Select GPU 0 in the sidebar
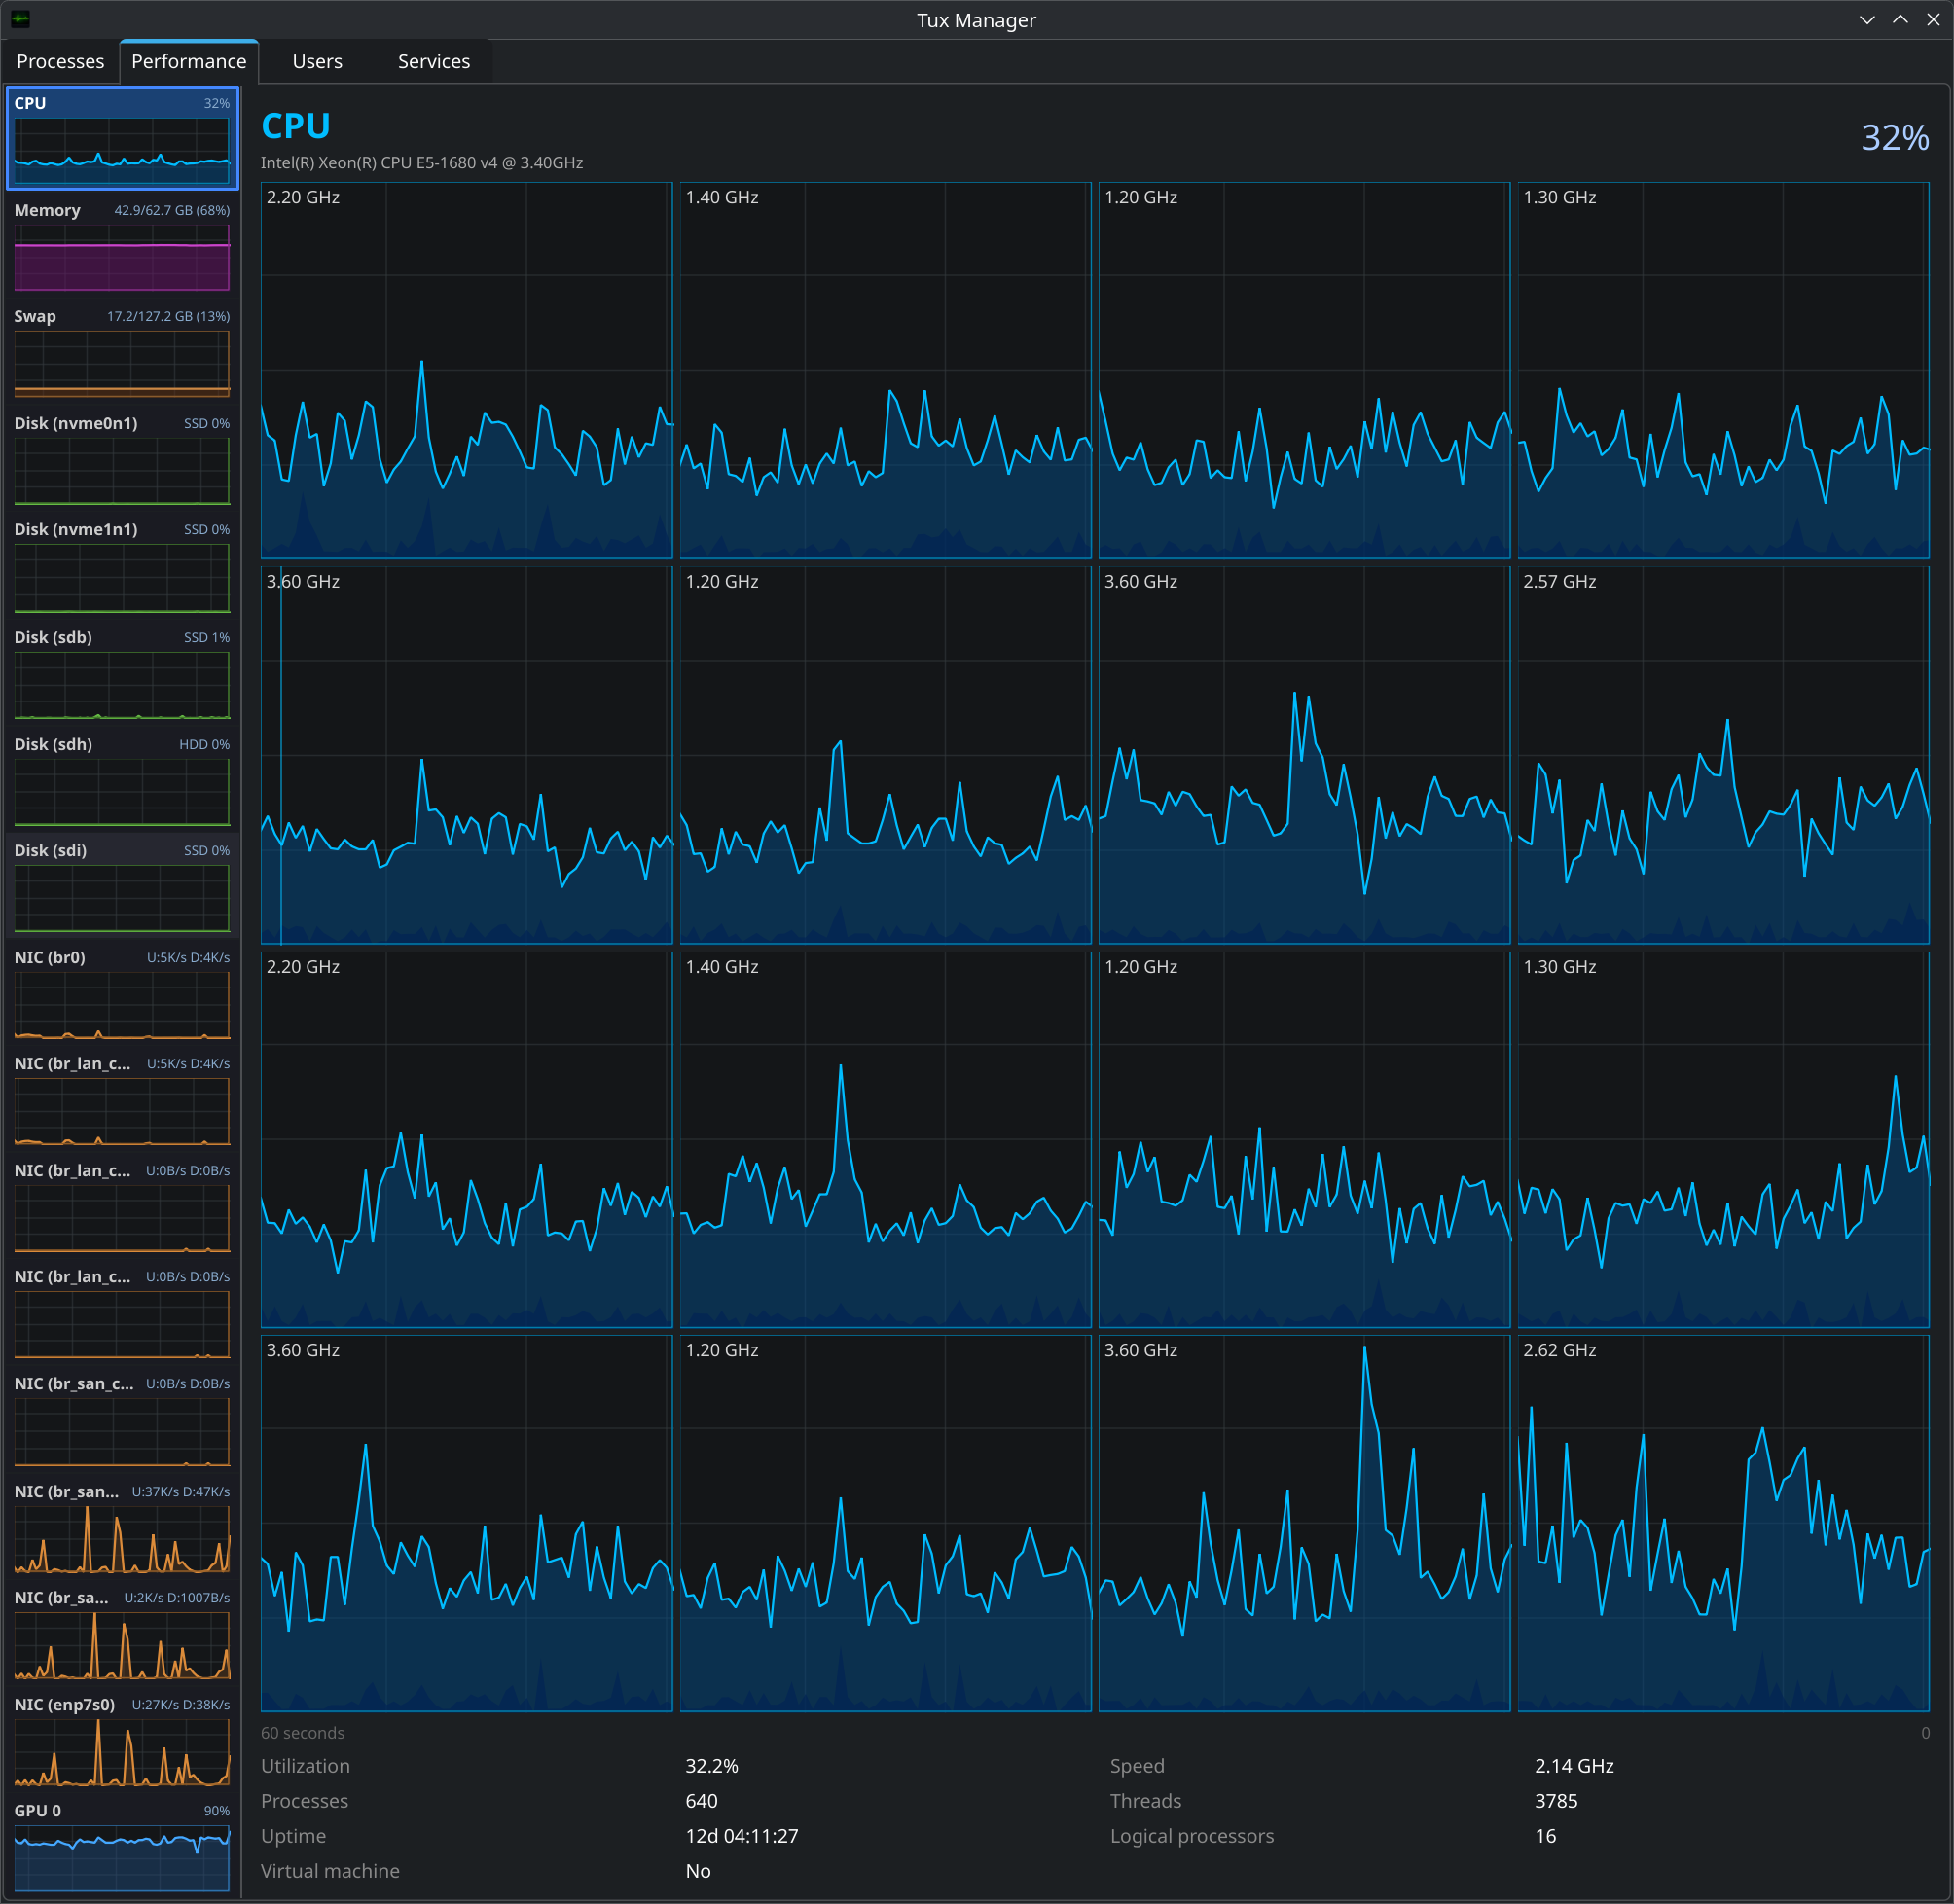 click(x=122, y=1847)
